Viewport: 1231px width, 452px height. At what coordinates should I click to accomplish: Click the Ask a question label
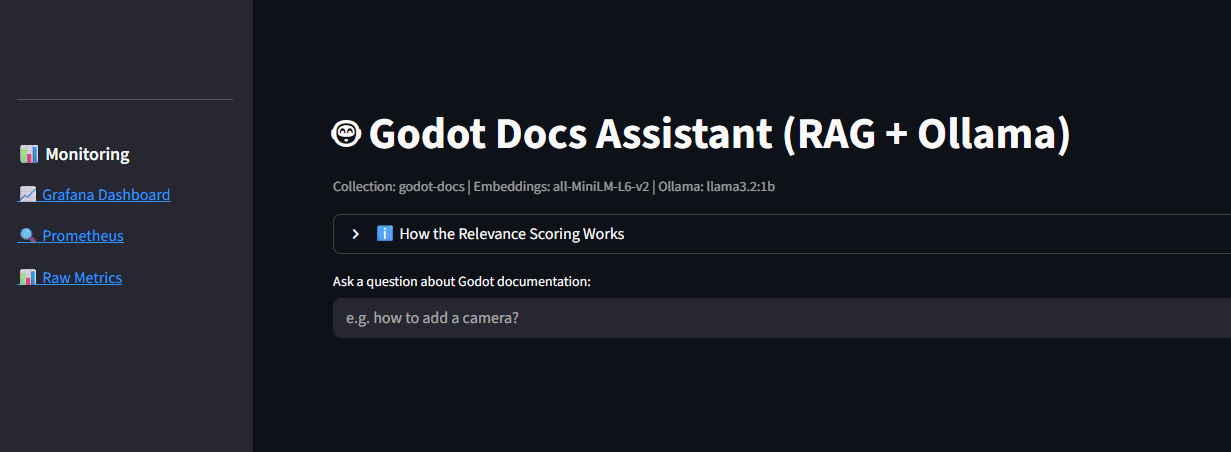pos(462,282)
